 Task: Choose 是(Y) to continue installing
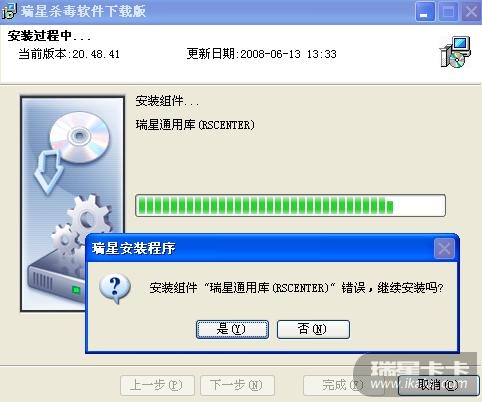point(232,329)
